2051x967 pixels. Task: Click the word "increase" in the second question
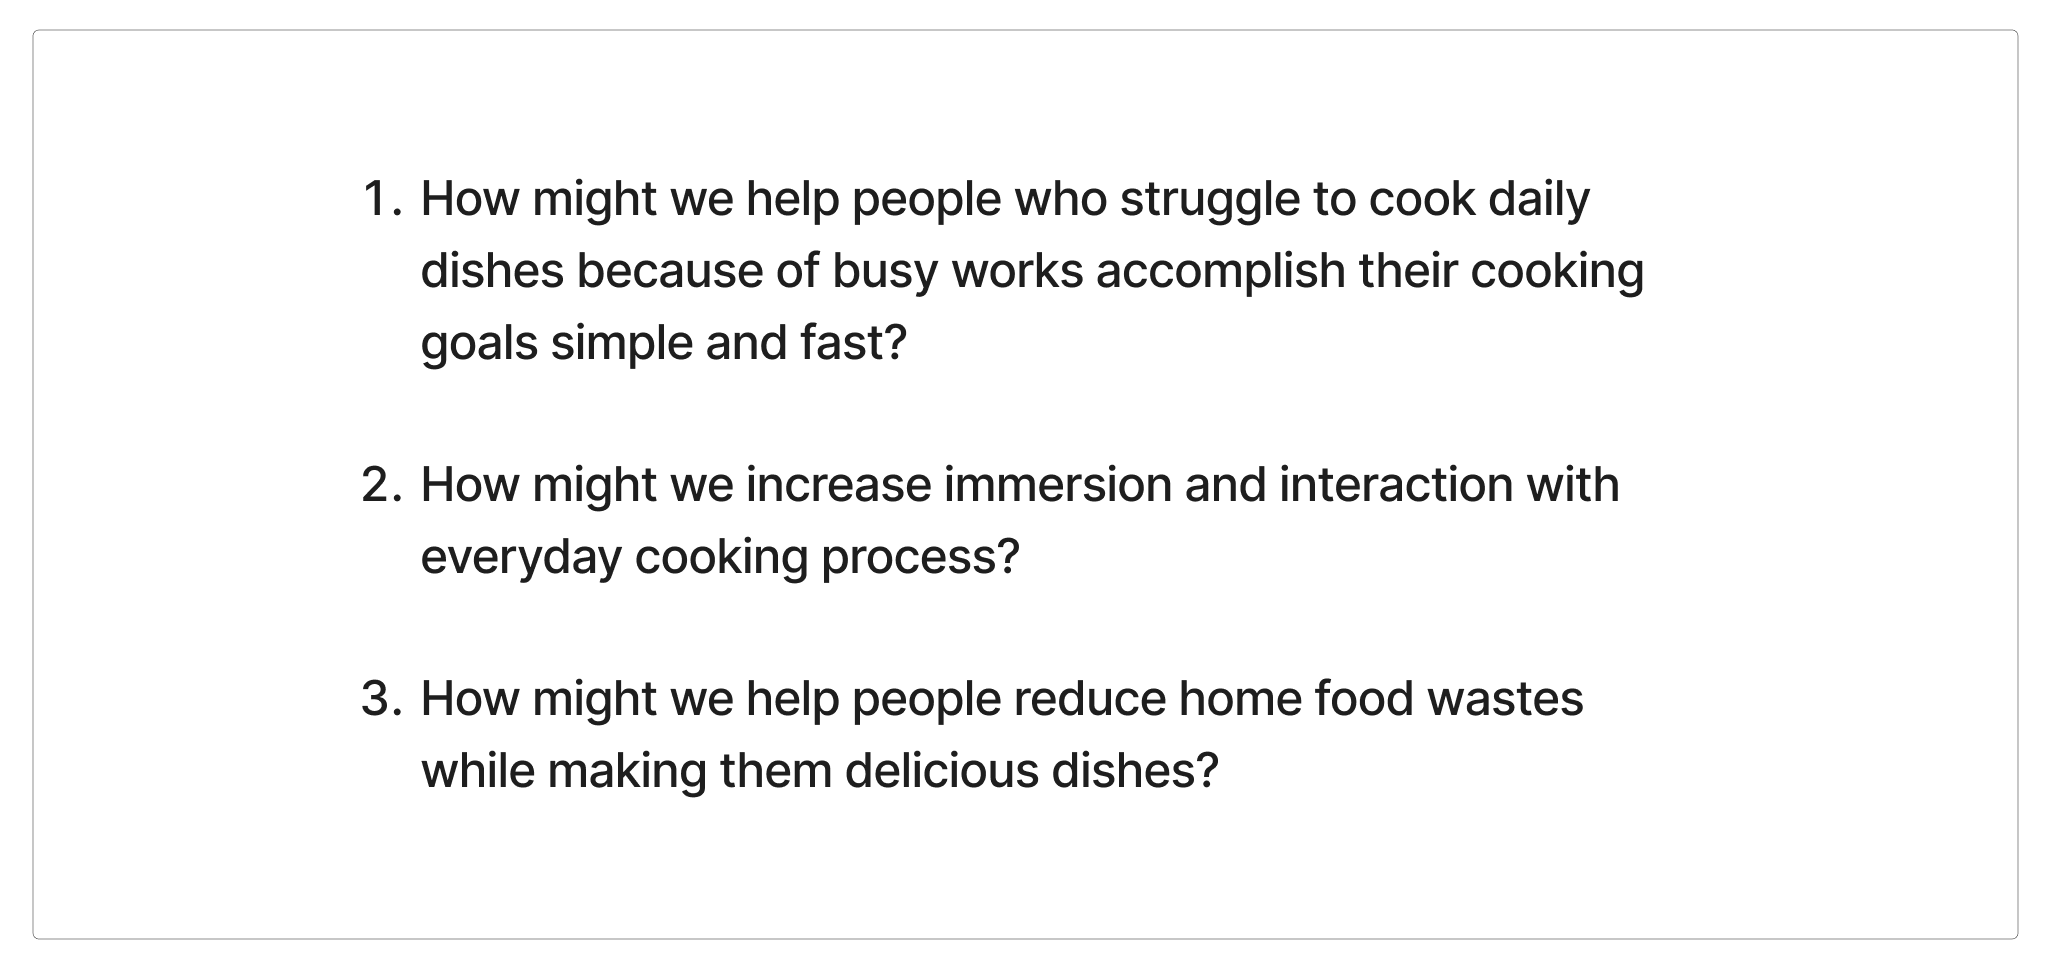[838, 485]
